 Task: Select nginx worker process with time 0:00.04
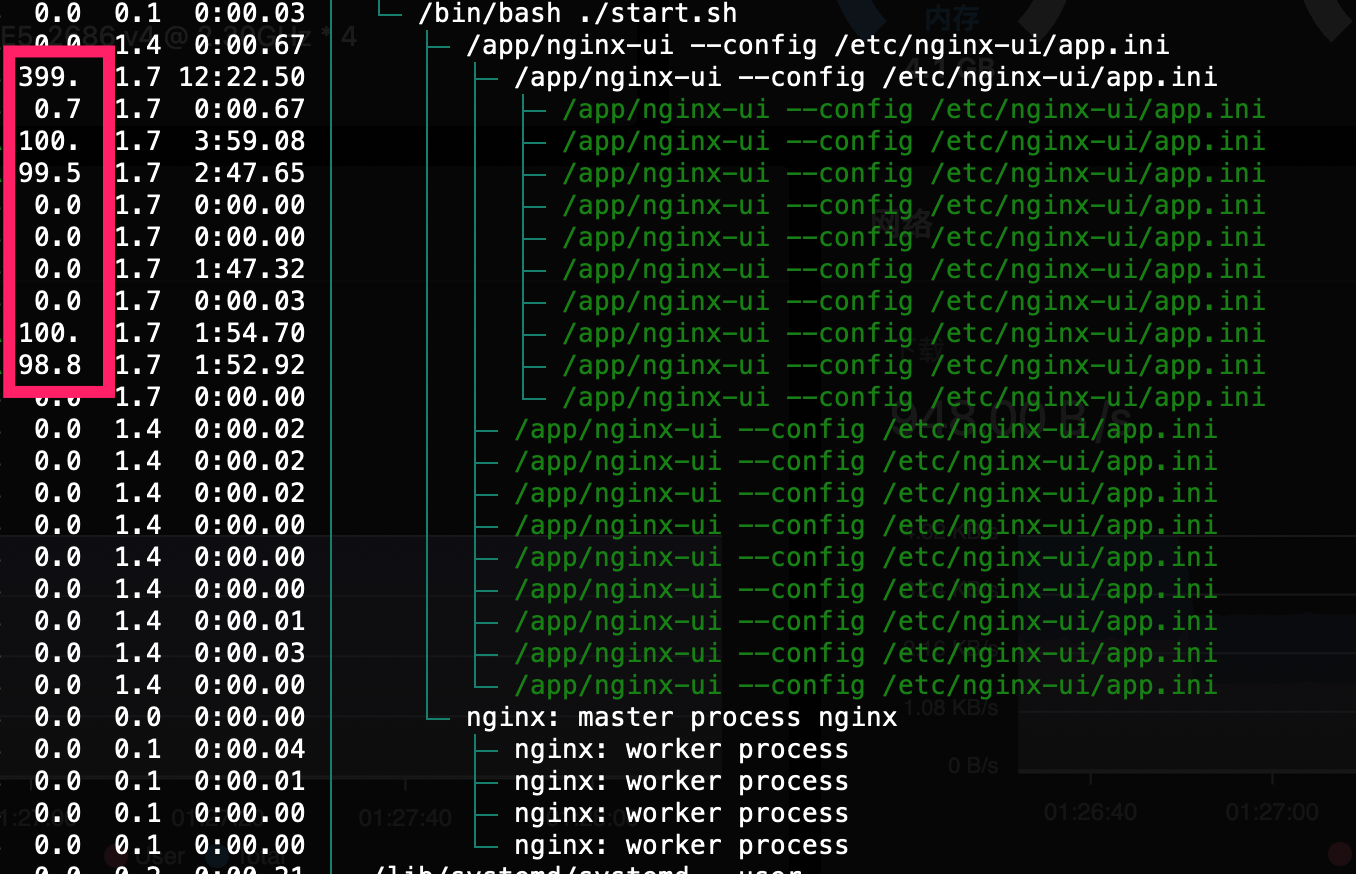tap(681, 749)
